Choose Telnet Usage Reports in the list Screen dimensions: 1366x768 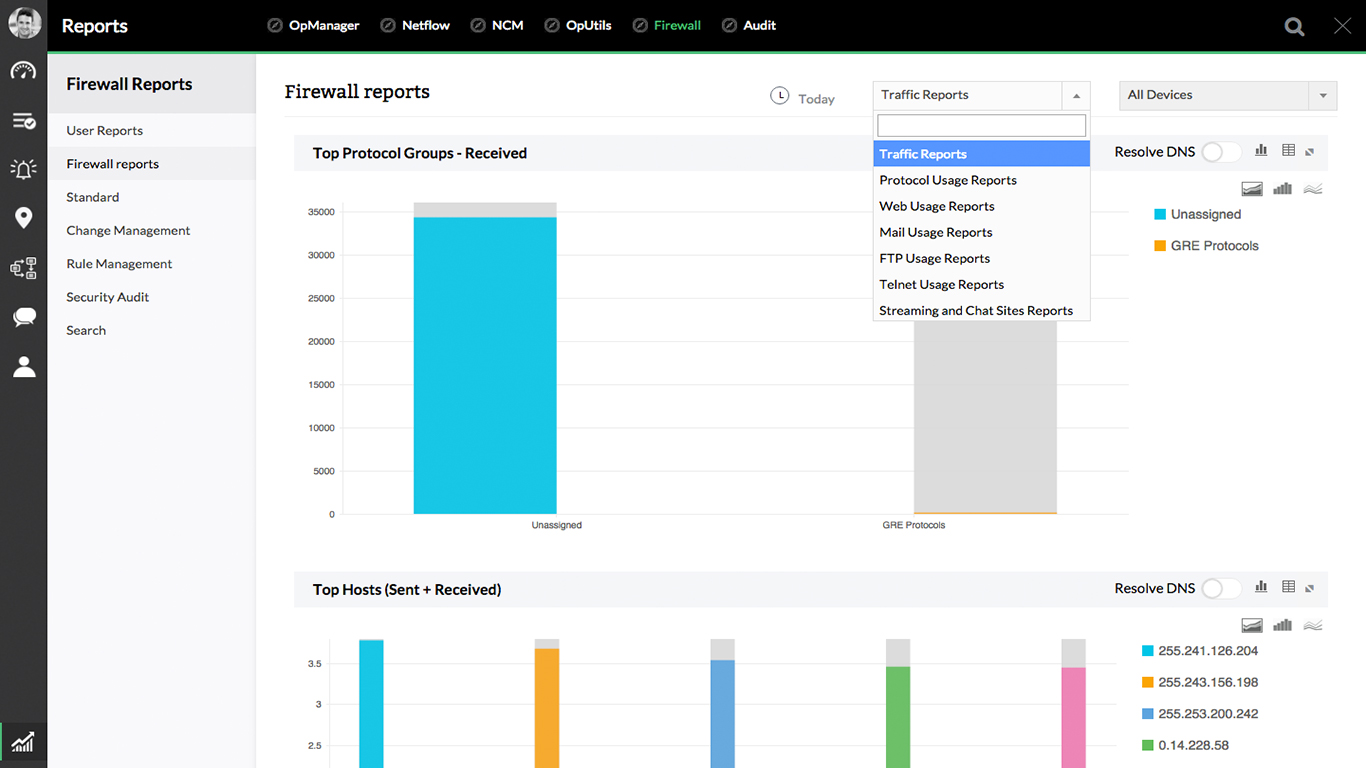[x=981, y=284]
